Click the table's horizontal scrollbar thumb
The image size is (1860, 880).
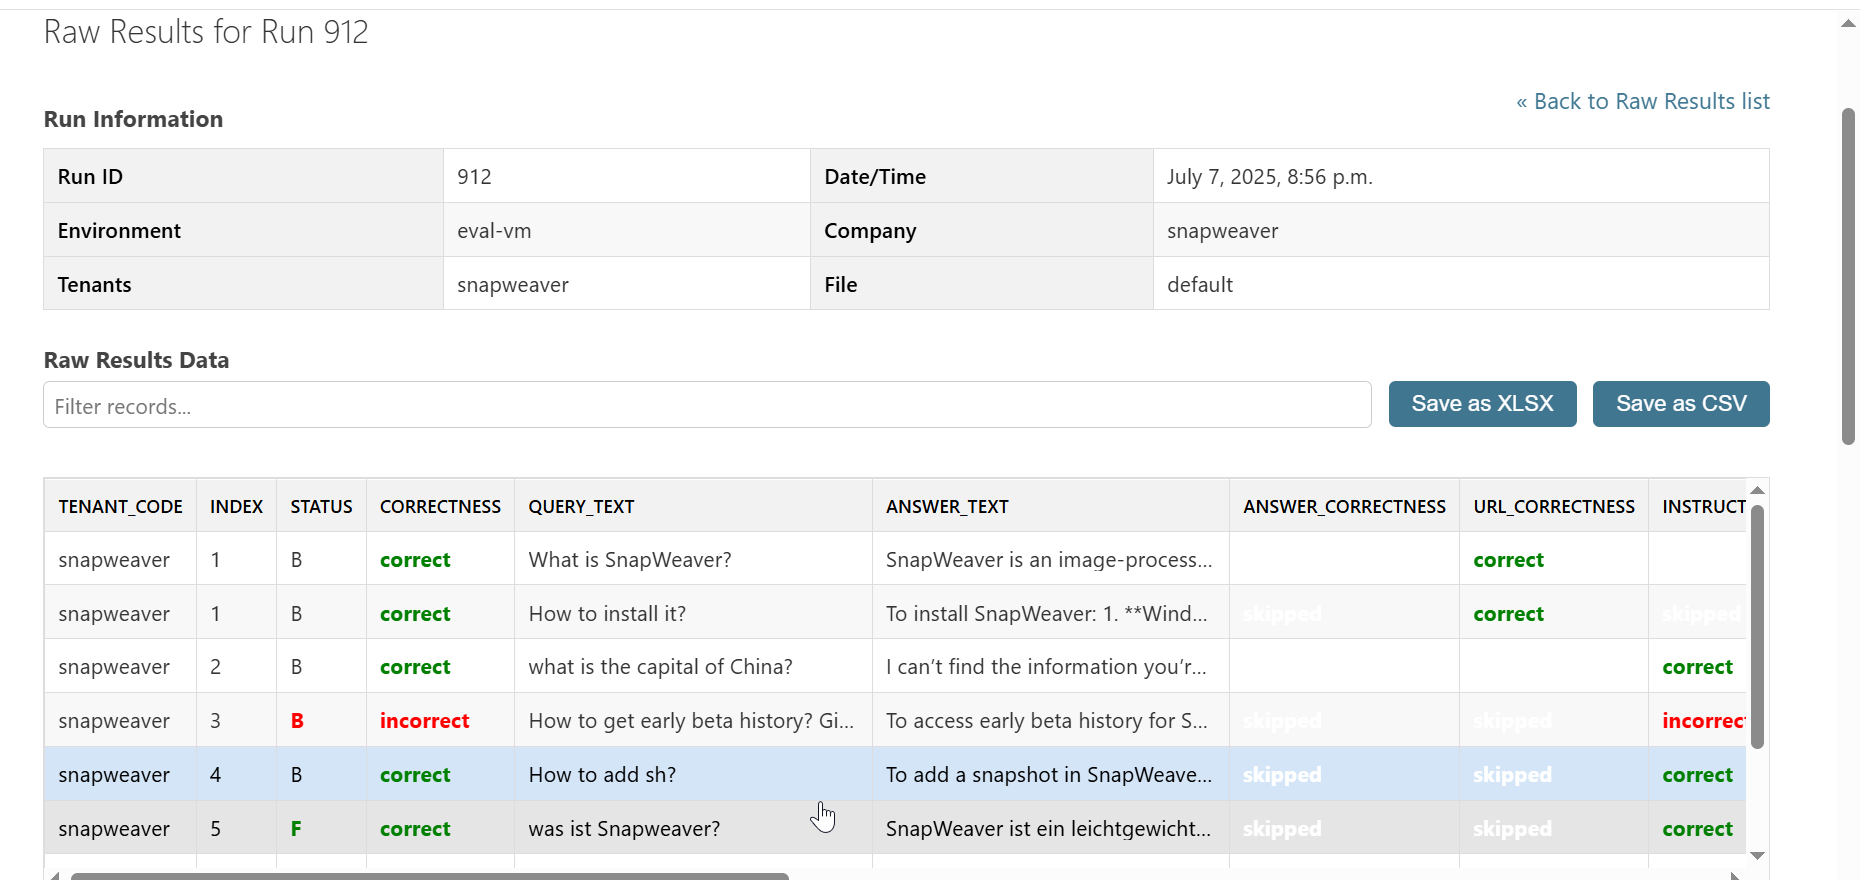pyautogui.click(x=430, y=876)
